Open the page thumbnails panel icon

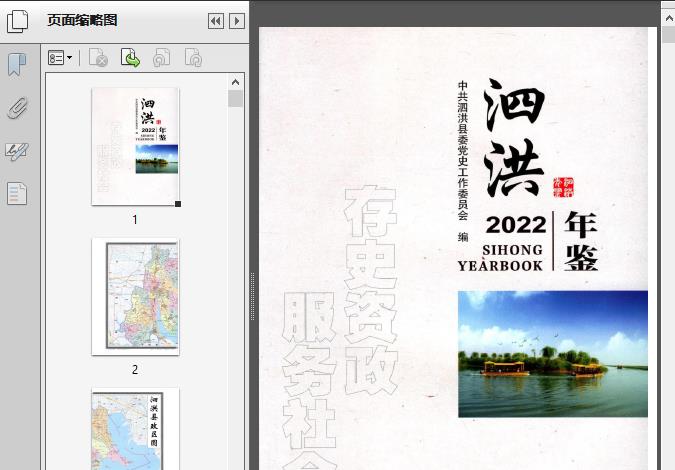[x=17, y=21]
